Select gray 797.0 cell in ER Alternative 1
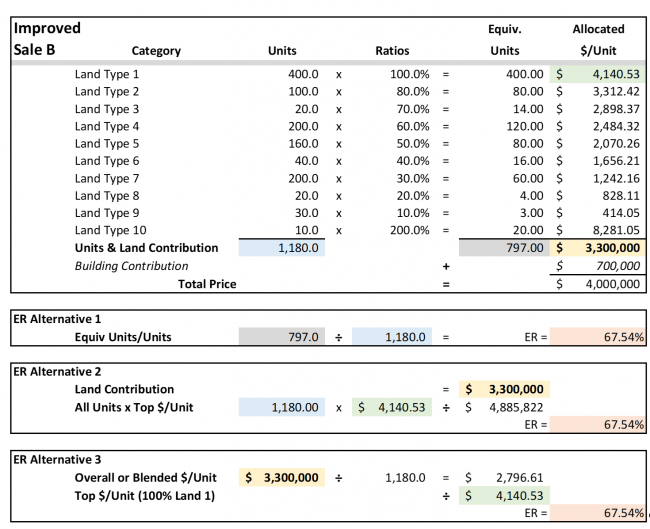This screenshot has width=650, height=529. (282, 337)
